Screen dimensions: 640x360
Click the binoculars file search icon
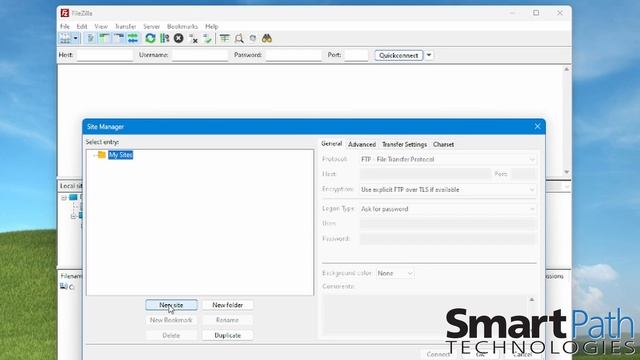(267, 38)
